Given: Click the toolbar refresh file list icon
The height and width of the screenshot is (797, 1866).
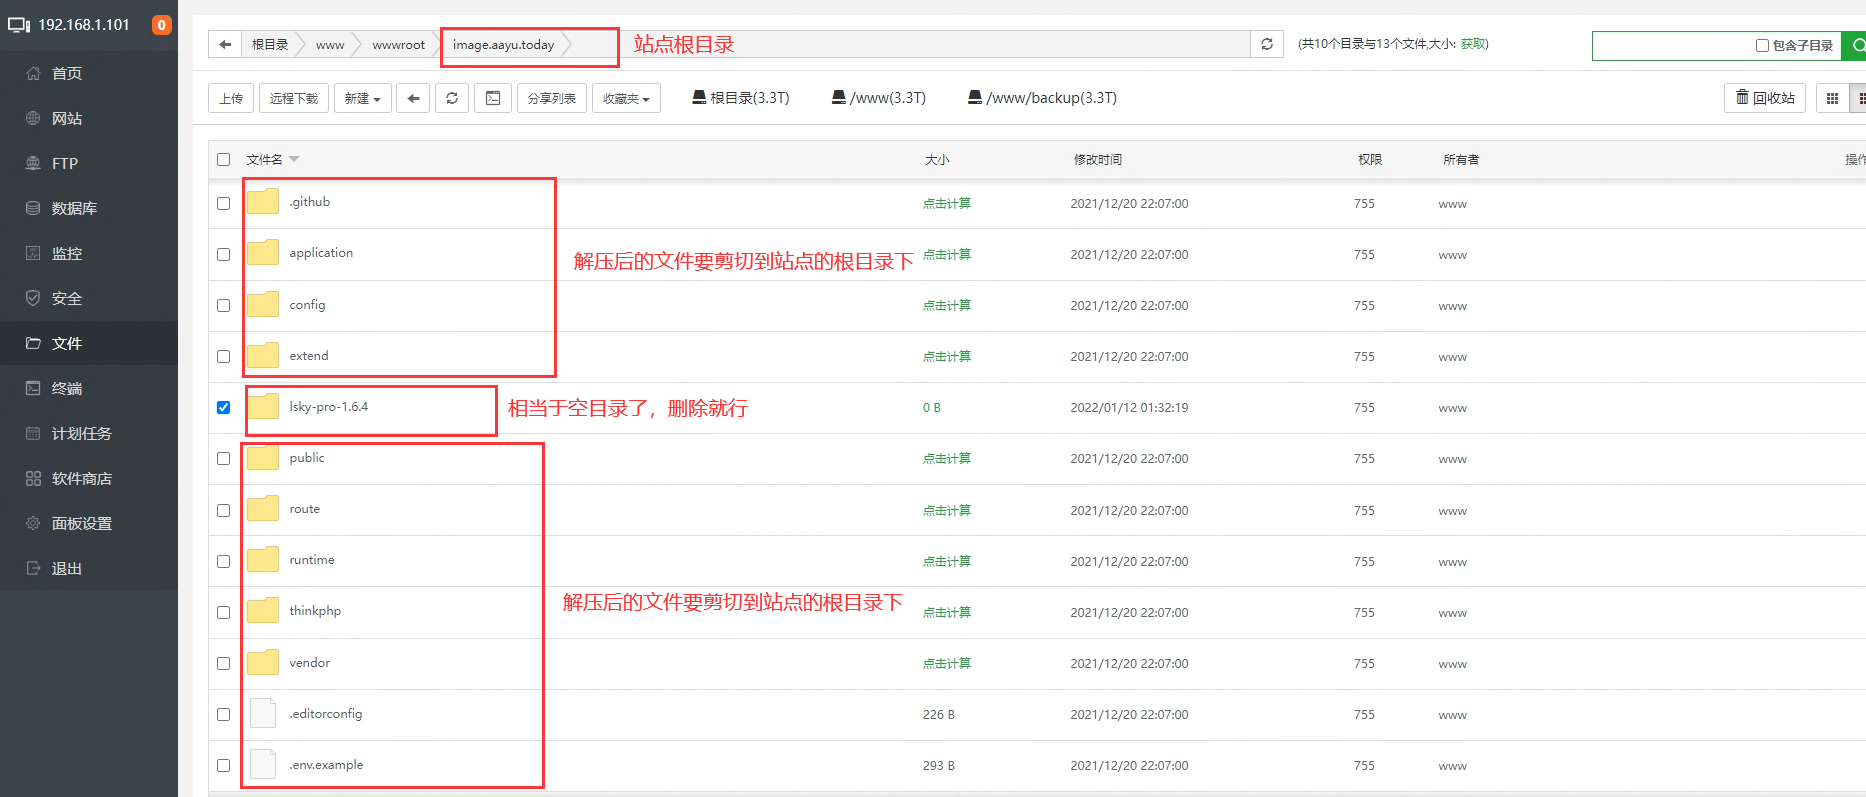Looking at the screenshot, I should pyautogui.click(x=452, y=98).
